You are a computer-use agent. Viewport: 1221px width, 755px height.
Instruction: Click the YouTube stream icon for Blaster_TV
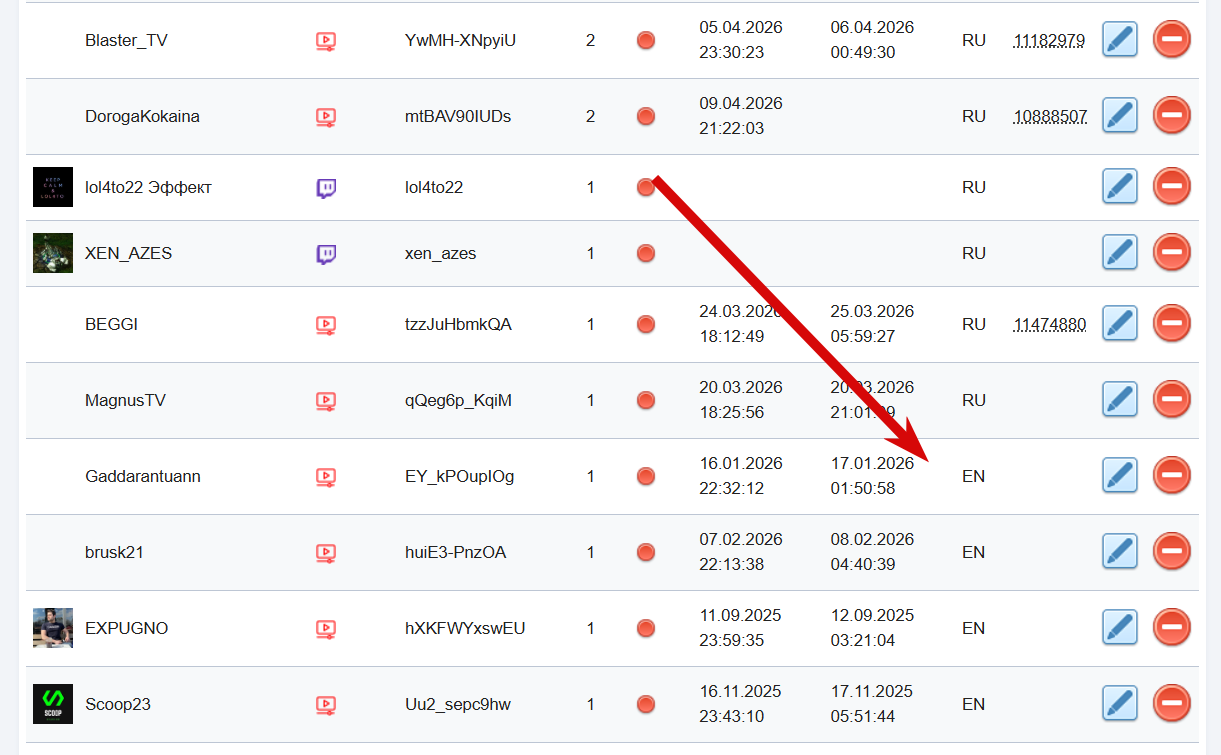point(326,41)
